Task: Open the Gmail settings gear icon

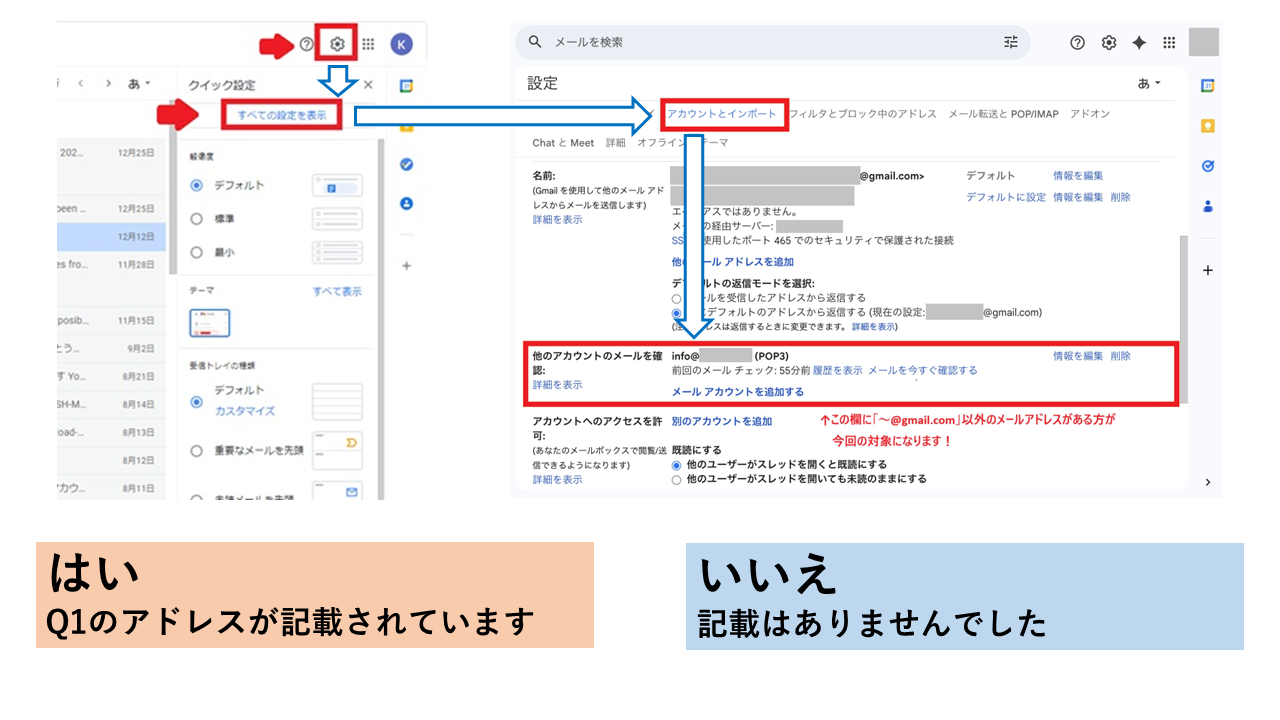Action: 1108,42
